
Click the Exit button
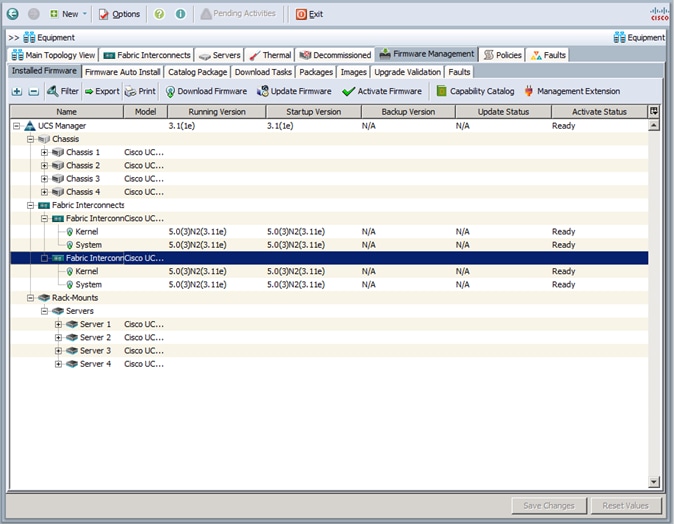[309, 14]
